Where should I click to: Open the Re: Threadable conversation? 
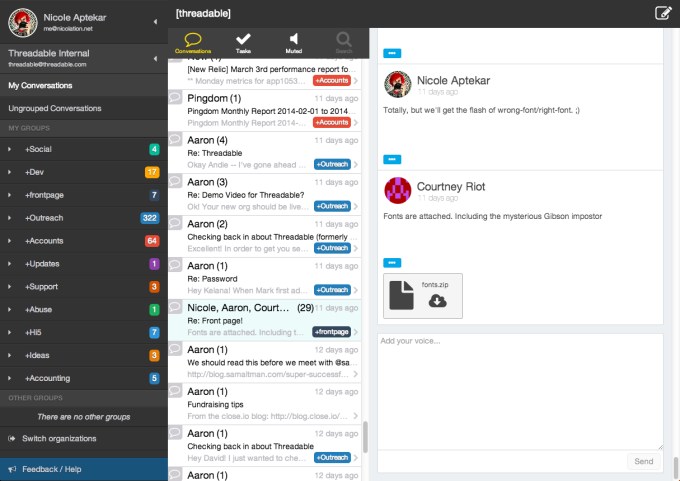(265, 153)
